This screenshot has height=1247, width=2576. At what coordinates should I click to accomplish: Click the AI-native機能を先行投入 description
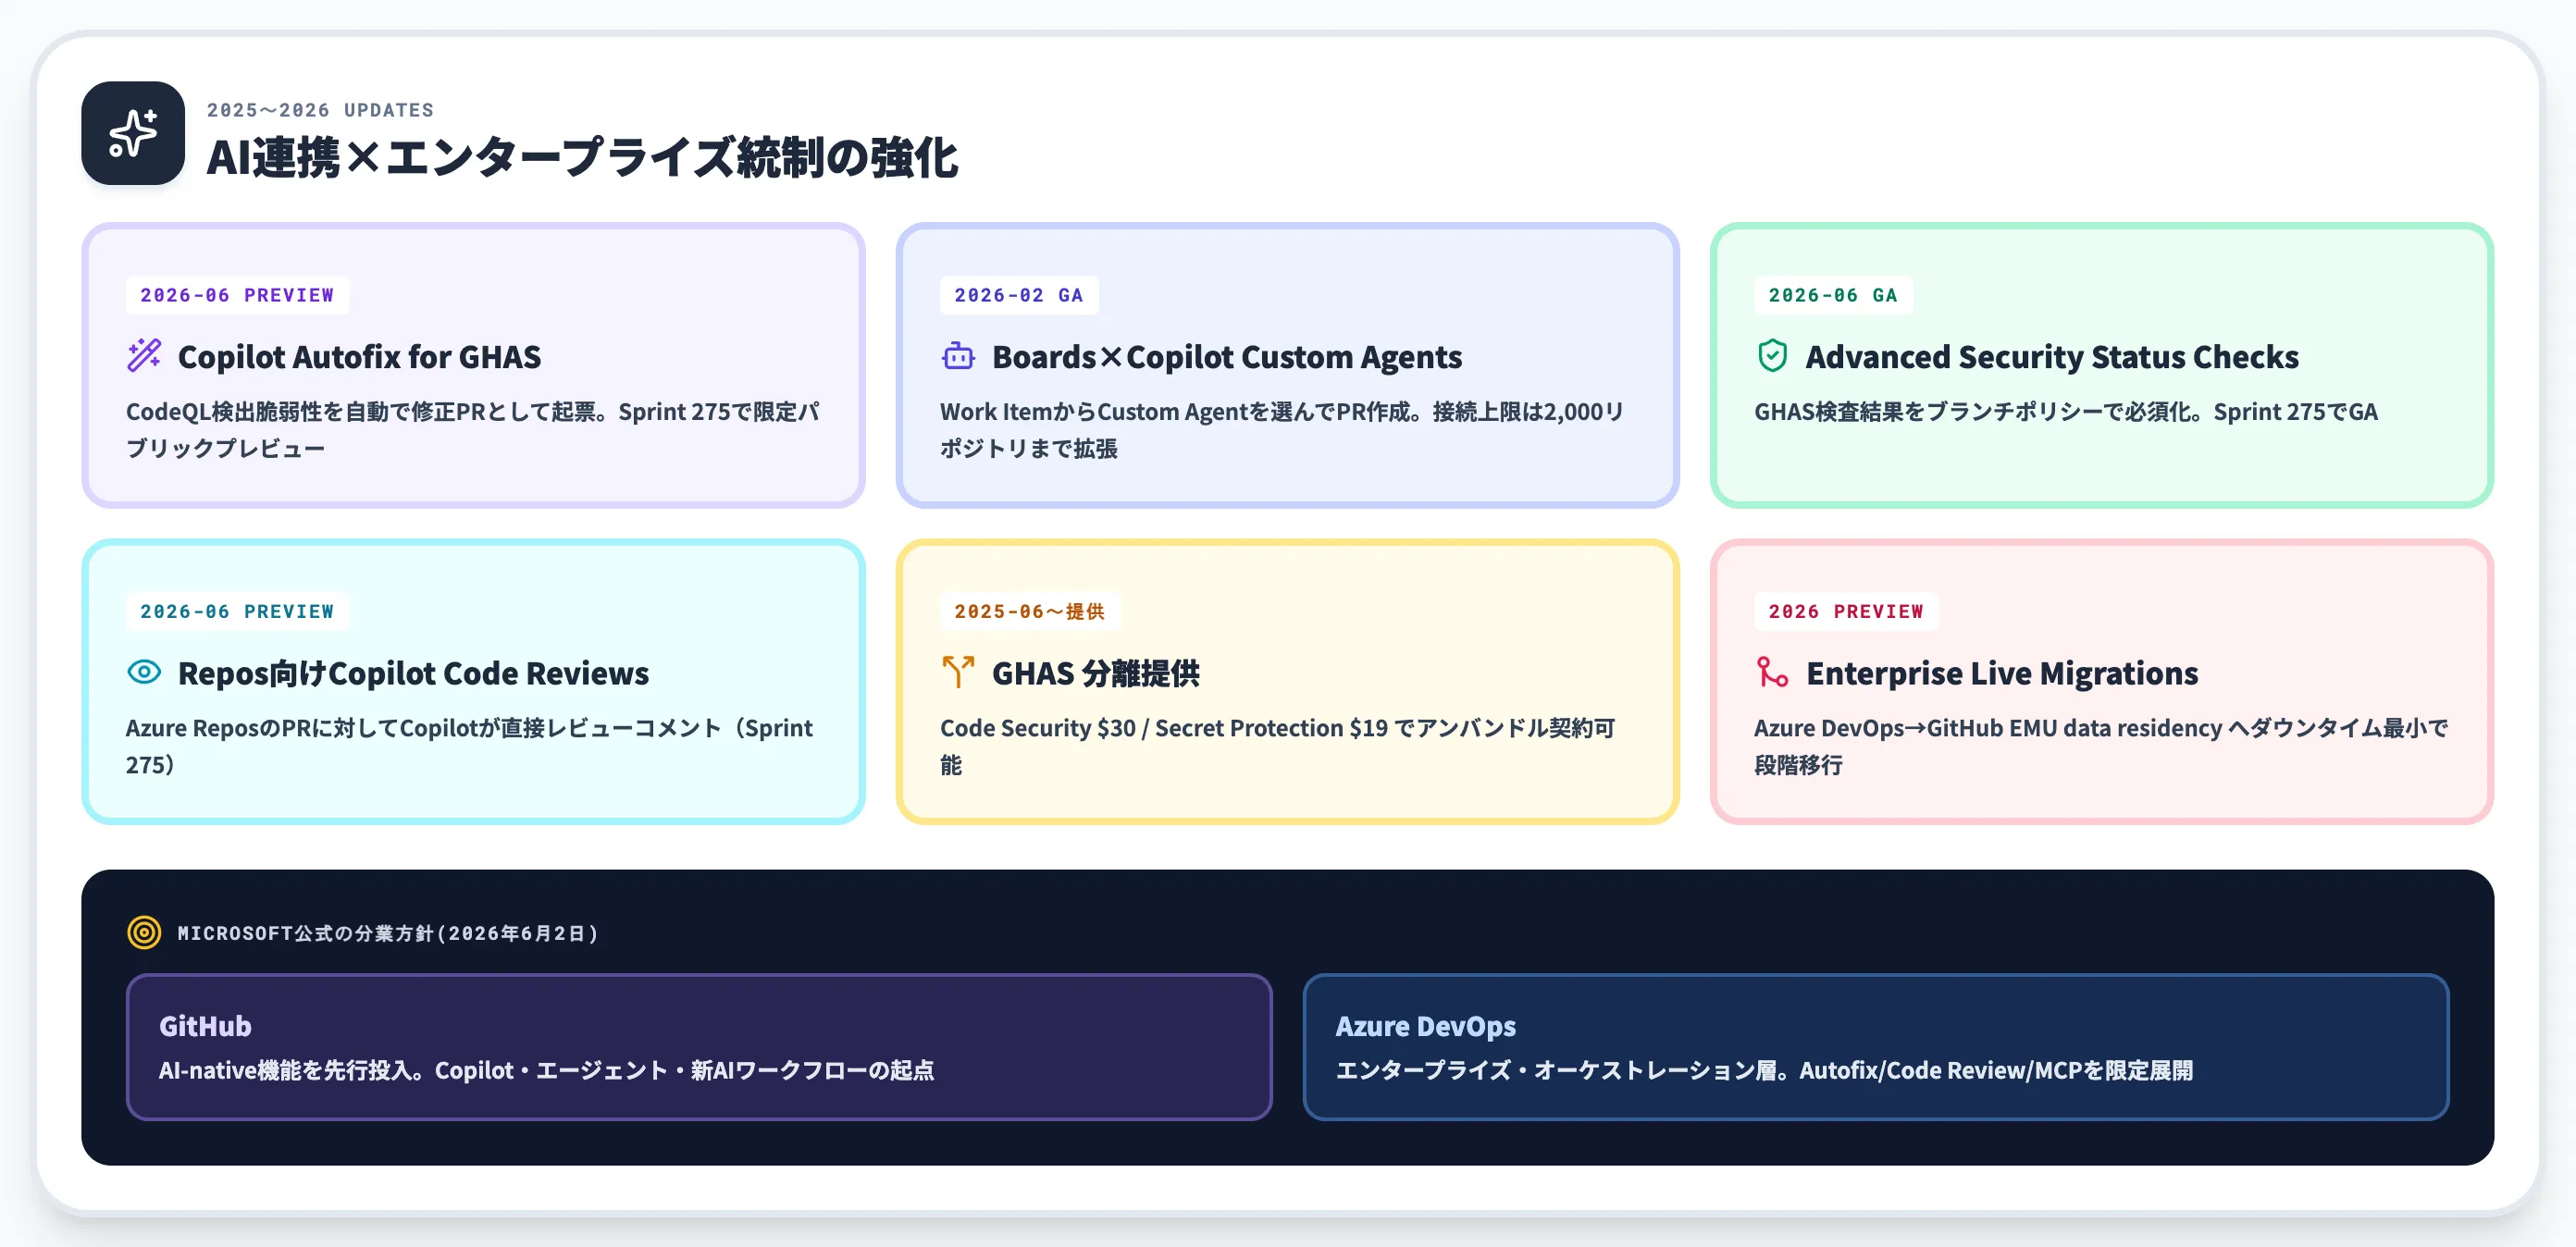[x=546, y=1070]
